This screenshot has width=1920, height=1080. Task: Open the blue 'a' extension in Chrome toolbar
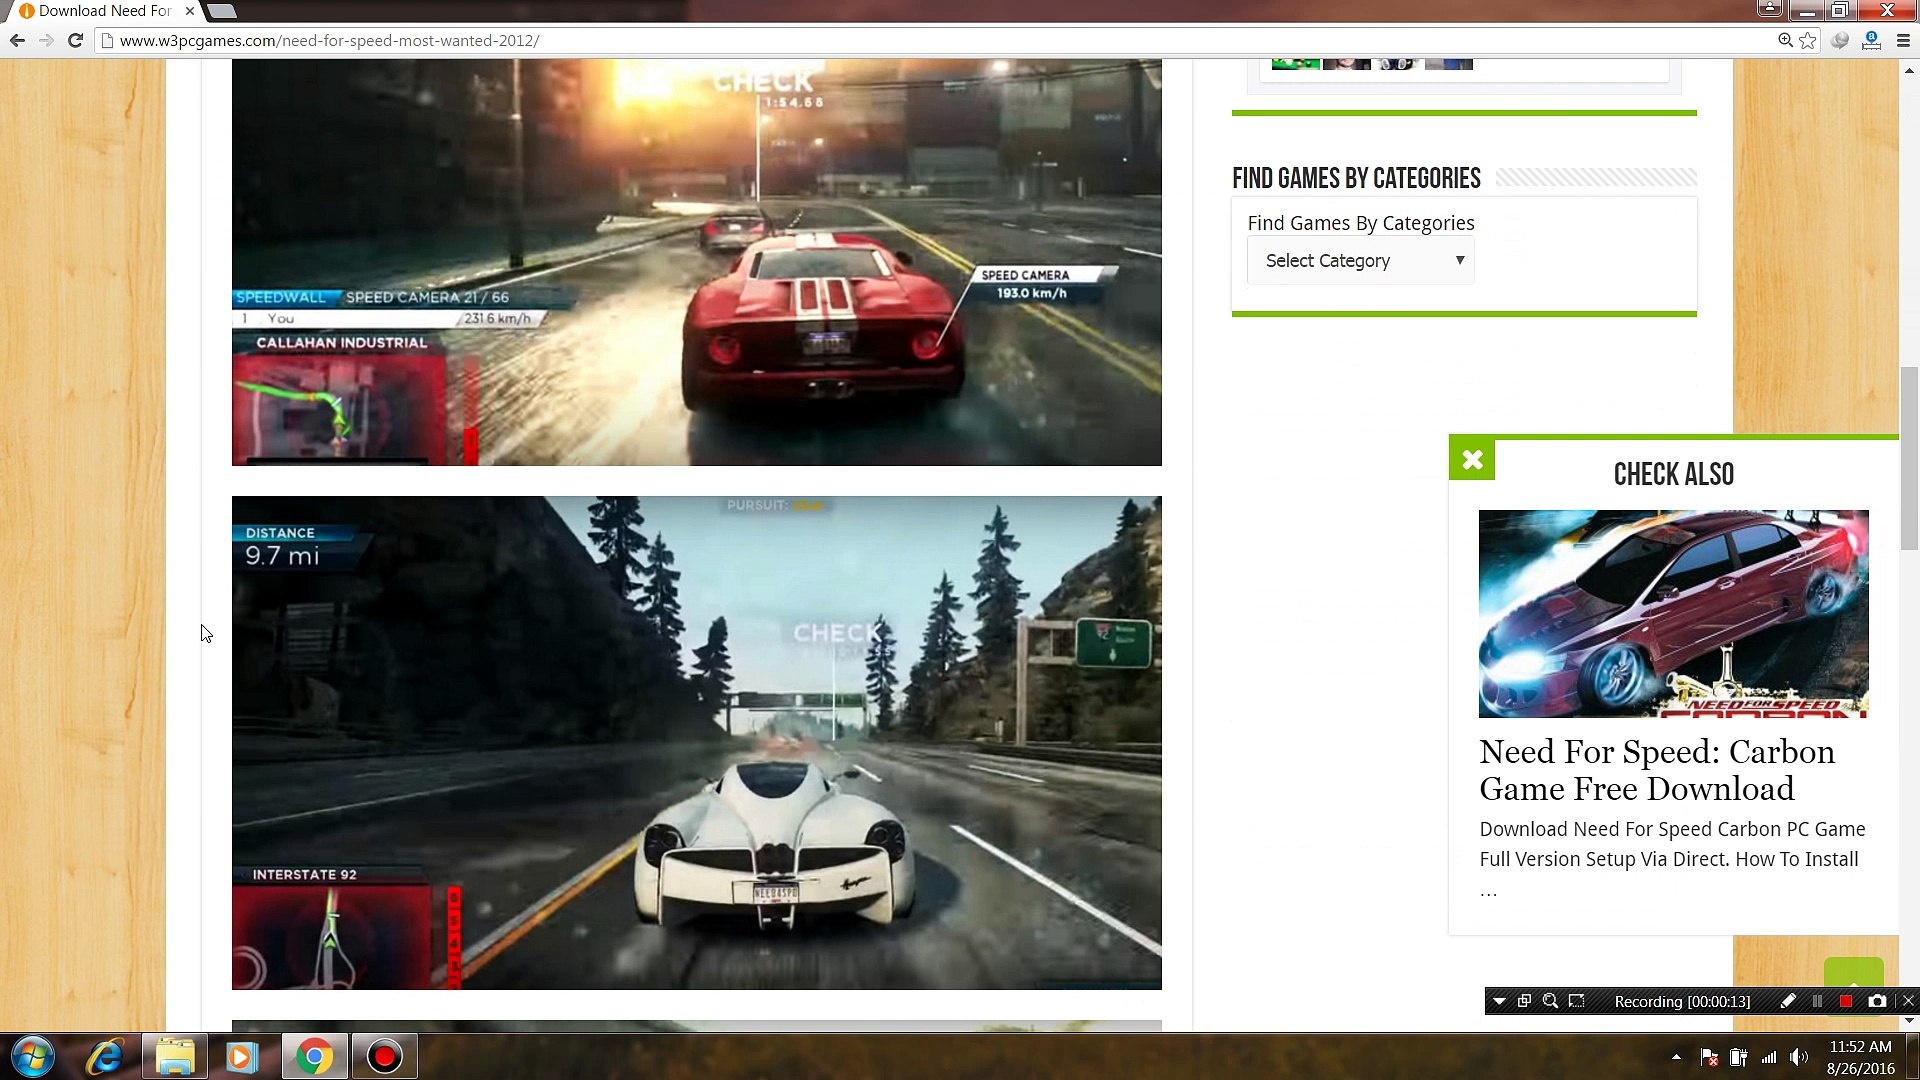[1871, 41]
